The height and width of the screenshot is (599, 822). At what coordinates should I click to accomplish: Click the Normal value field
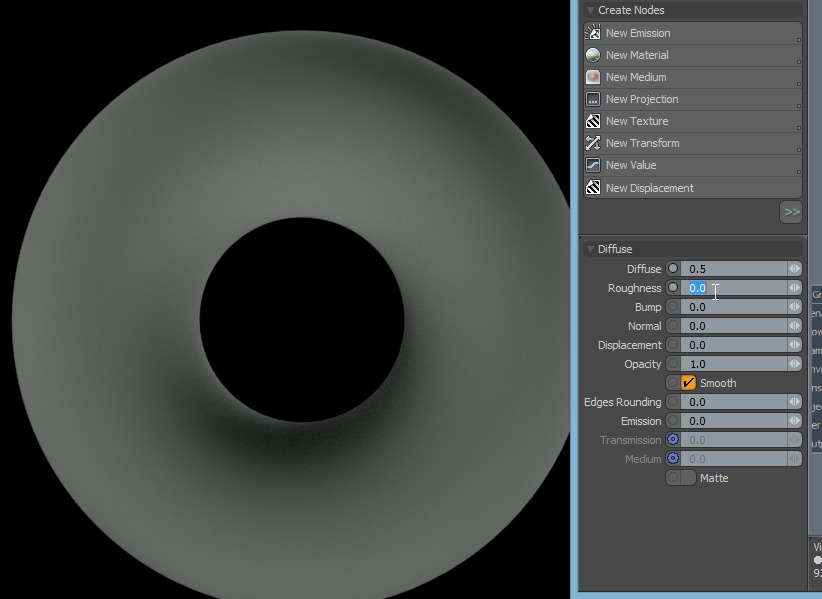coord(734,325)
